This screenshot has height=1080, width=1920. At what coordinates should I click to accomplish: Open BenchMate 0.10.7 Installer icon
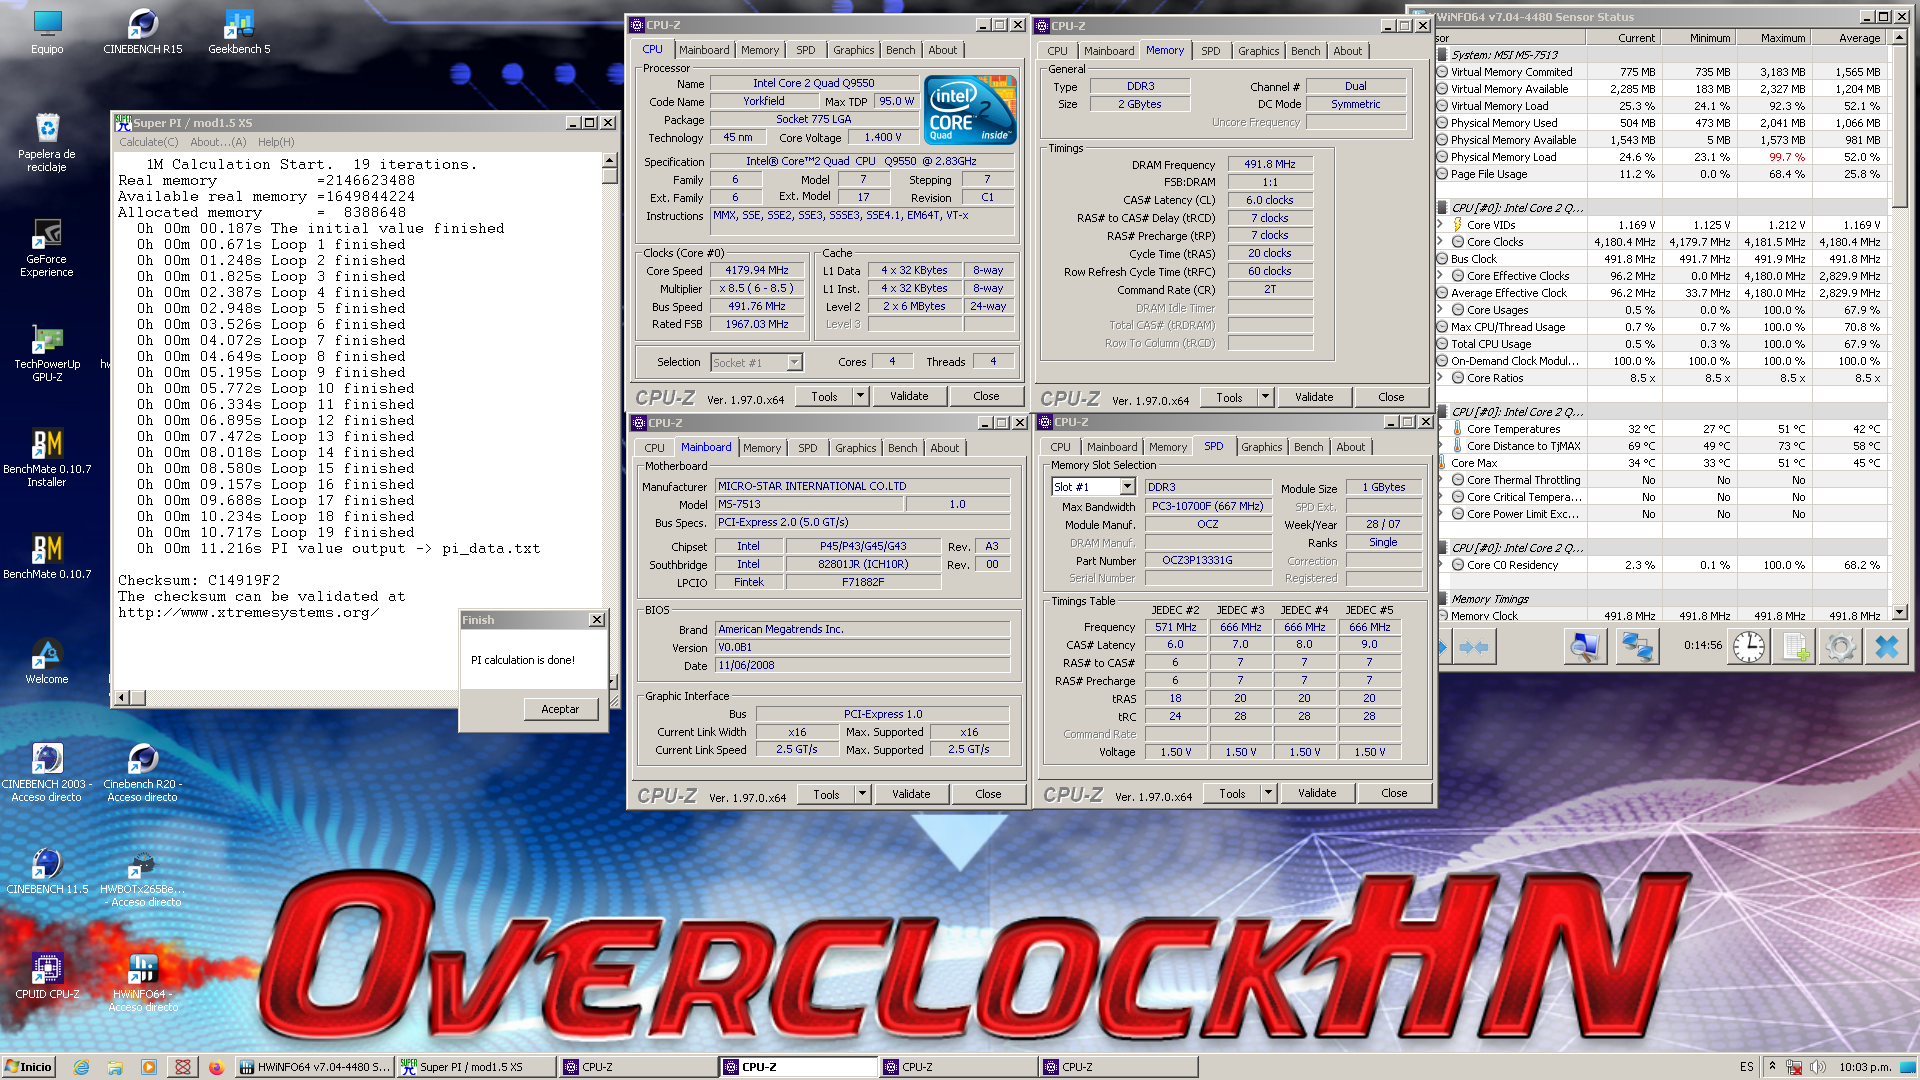point(47,458)
